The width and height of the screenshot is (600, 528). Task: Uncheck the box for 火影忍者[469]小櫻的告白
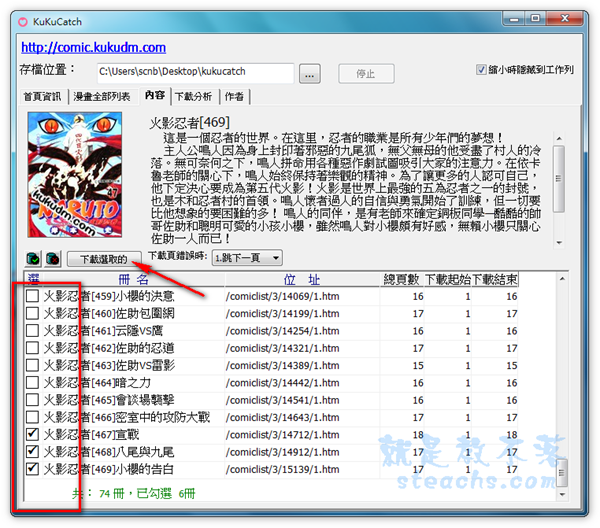(33, 469)
